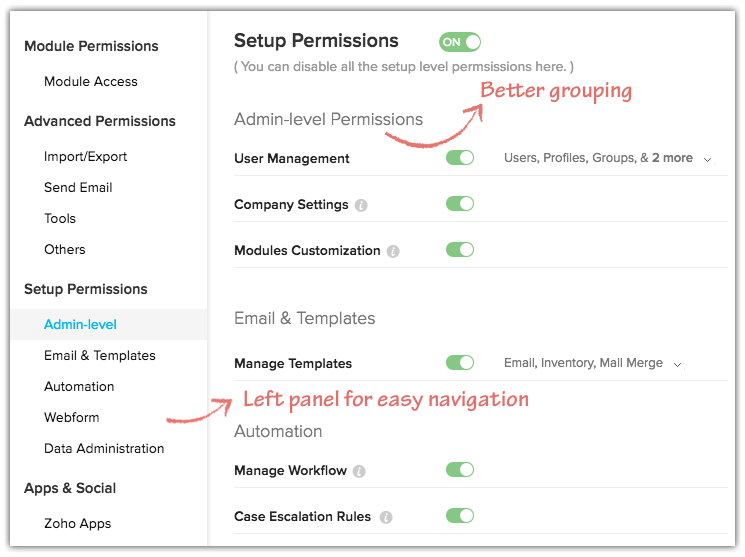Open Module Access in left panel
The height and width of the screenshot is (557, 745).
(x=91, y=81)
